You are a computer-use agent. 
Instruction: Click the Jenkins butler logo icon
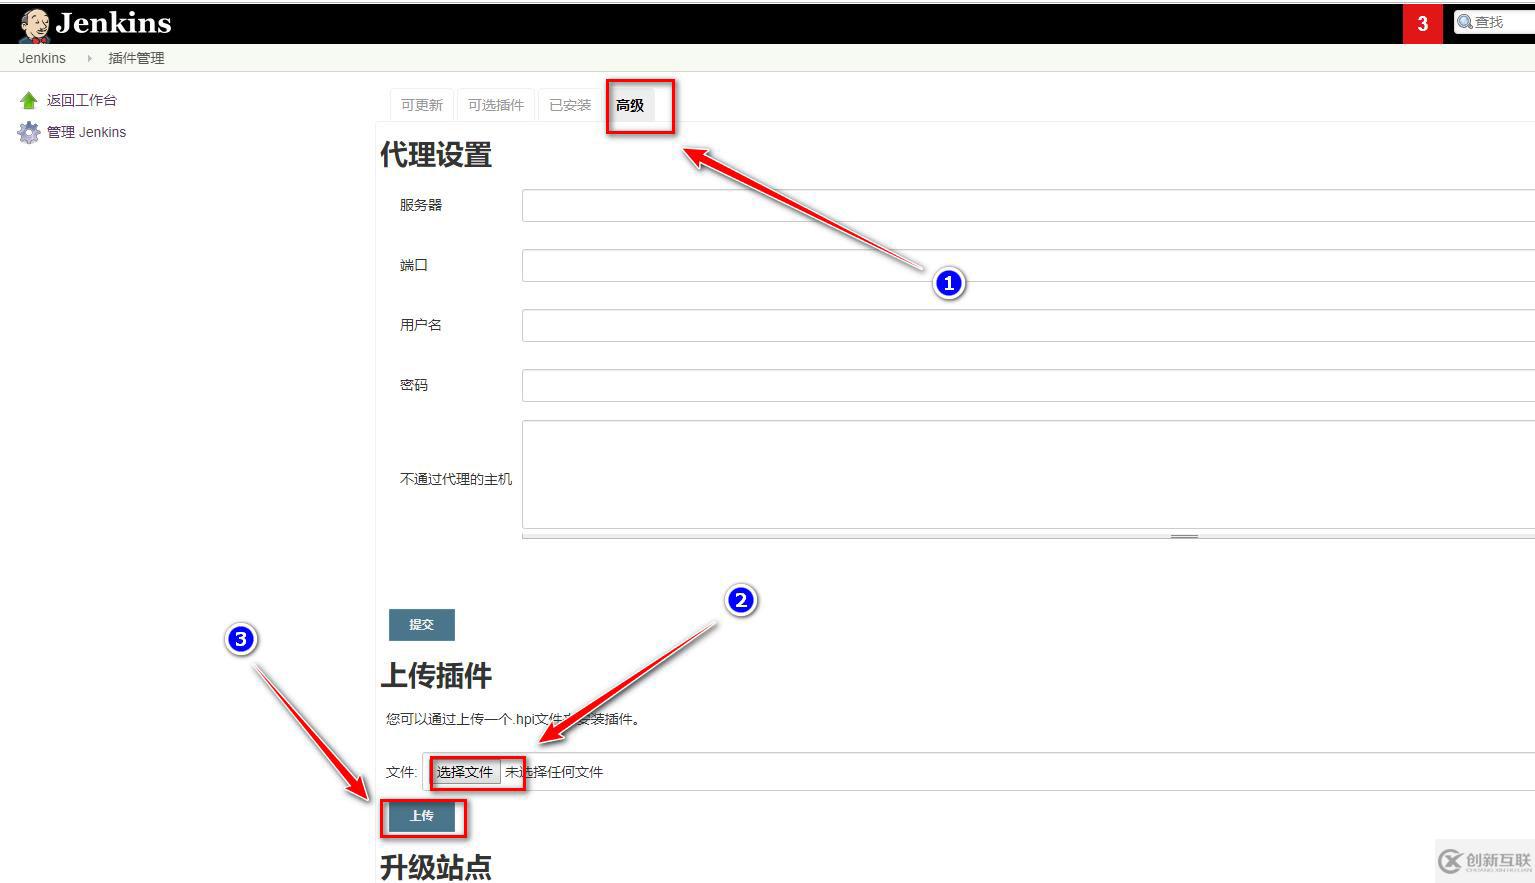click(35, 25)
